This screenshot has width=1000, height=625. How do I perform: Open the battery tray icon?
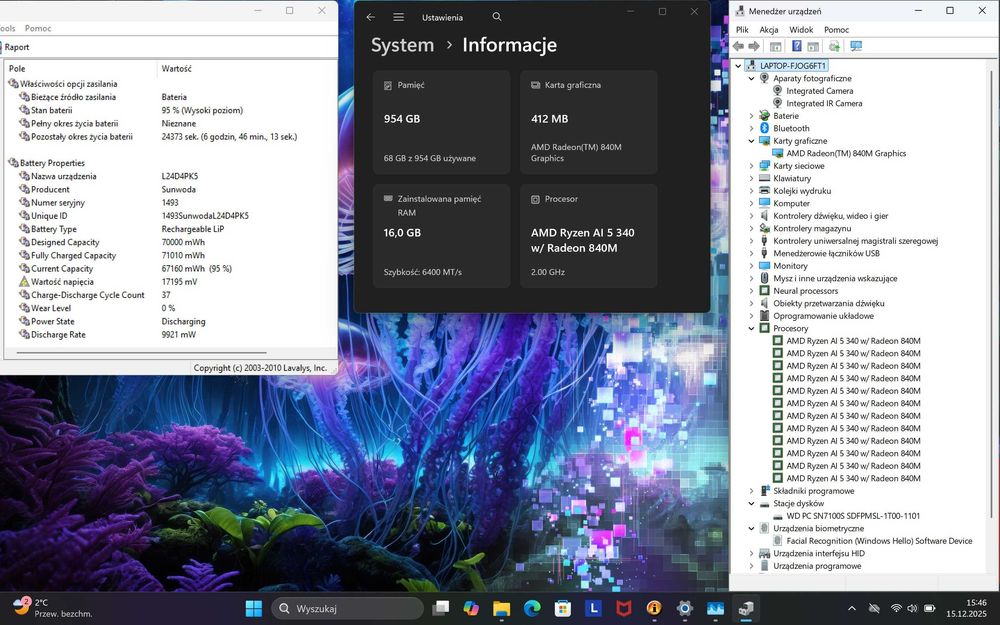930,608
